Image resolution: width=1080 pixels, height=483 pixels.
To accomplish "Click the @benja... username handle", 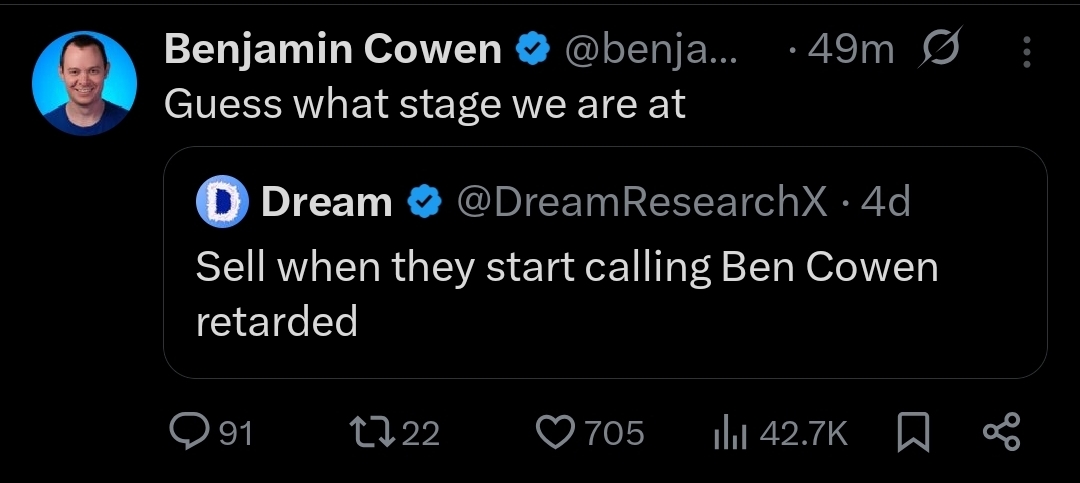I will (650, 52).
